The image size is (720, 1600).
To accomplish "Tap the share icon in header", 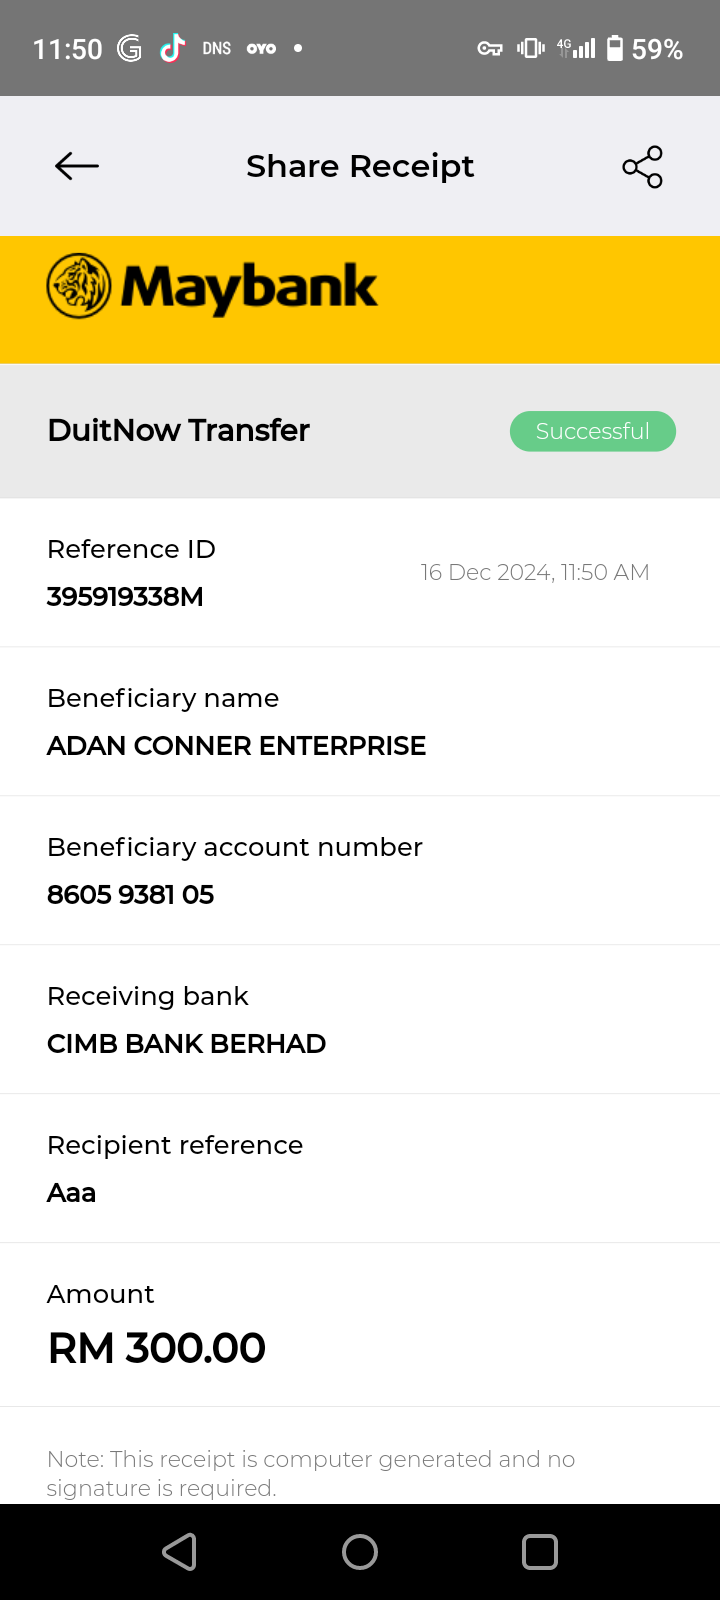I will tap(642, 167).
